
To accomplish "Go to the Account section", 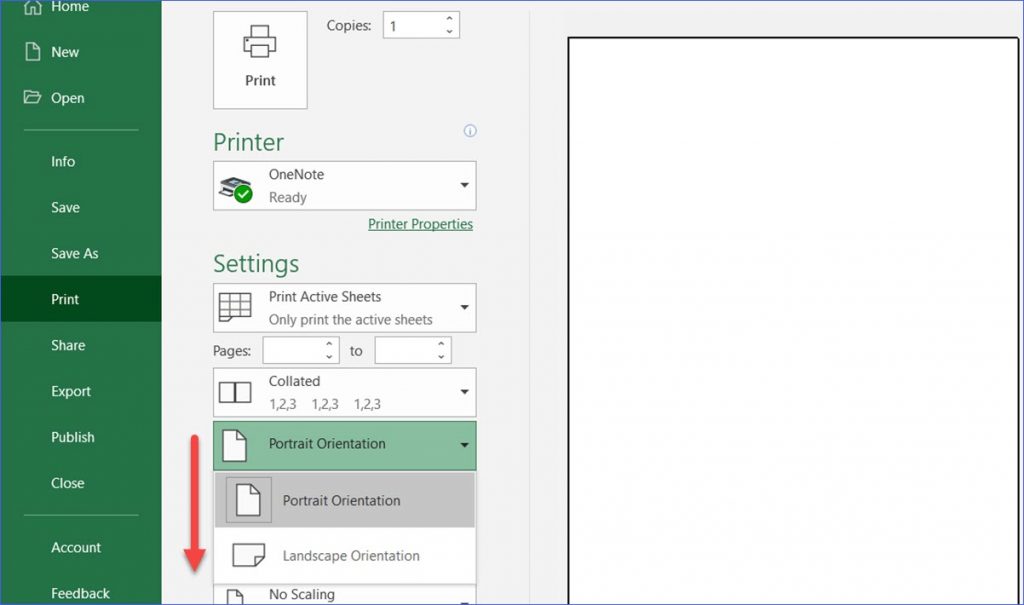I will point(76,547).
